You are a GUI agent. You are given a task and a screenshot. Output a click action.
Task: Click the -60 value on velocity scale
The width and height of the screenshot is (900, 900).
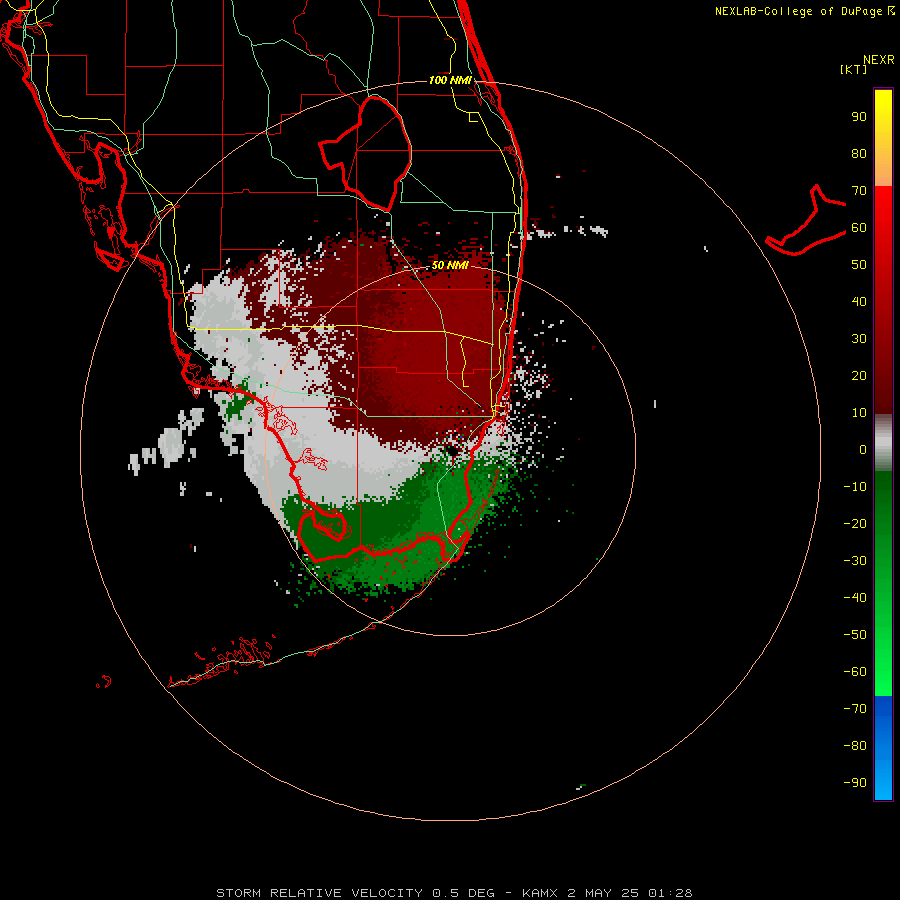[x=855, y=672]
